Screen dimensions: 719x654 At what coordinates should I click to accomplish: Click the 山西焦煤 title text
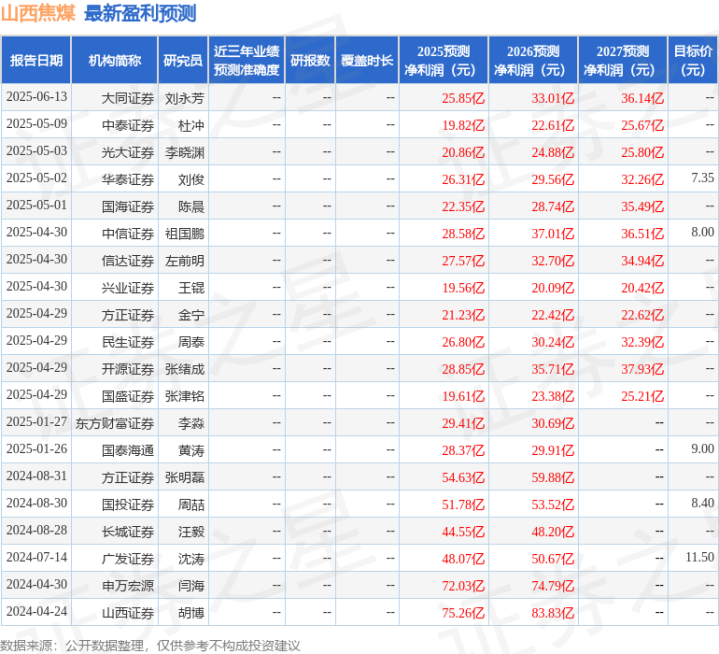click(x=38, y=13)
